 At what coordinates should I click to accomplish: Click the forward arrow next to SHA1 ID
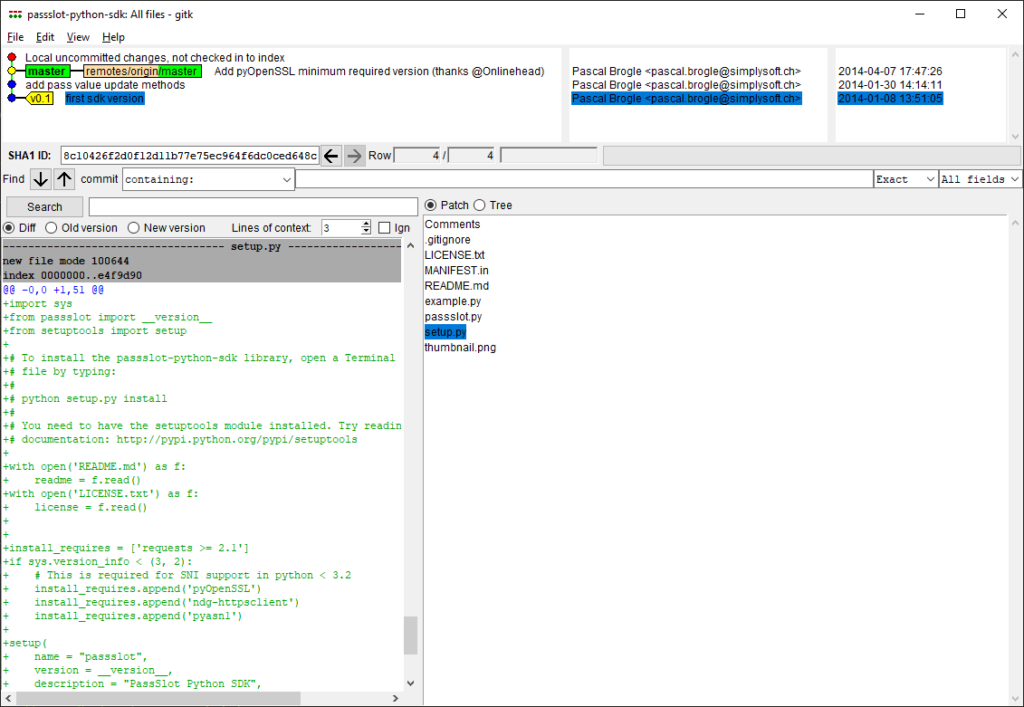pos(355,155)
